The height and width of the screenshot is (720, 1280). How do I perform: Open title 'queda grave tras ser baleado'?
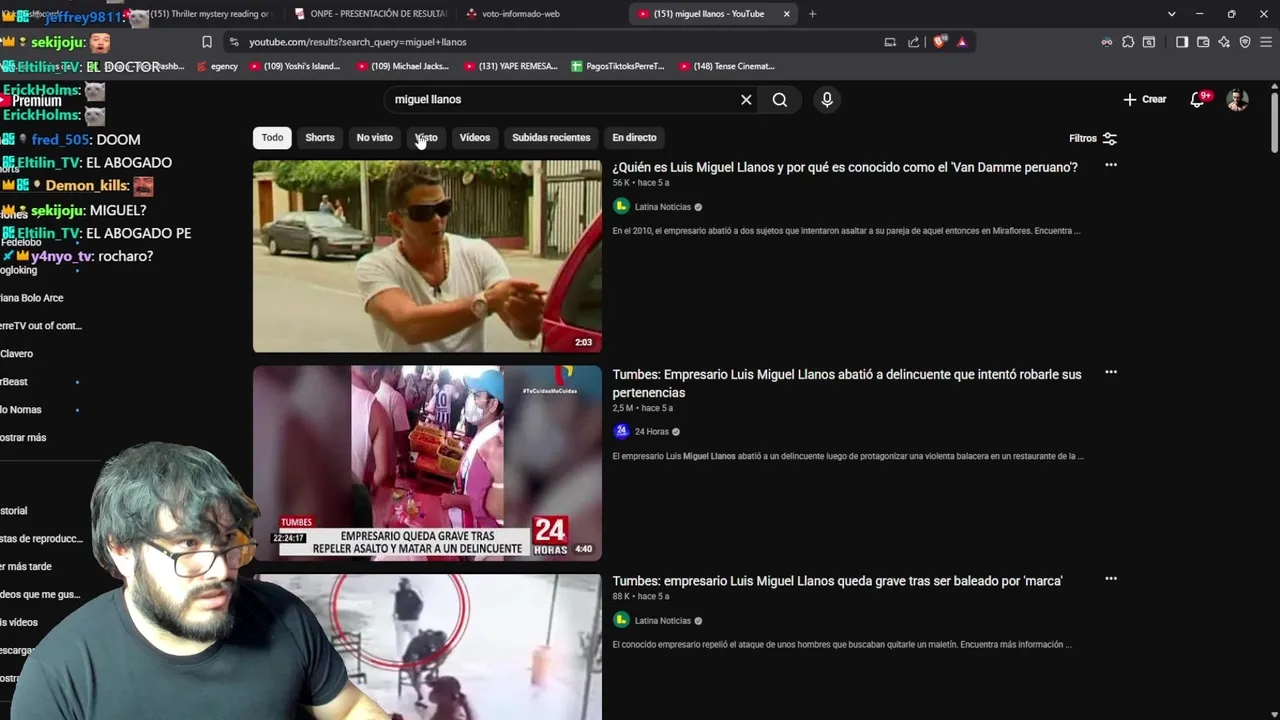pyautogui.click(x=837, y=581)
